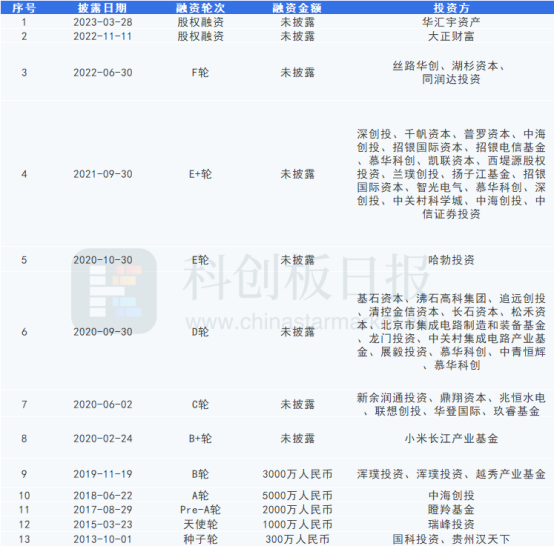This screenshot has height=547, width=554.
Task: Select date cell 2020-10-30
Action: [x=103, y=260]
